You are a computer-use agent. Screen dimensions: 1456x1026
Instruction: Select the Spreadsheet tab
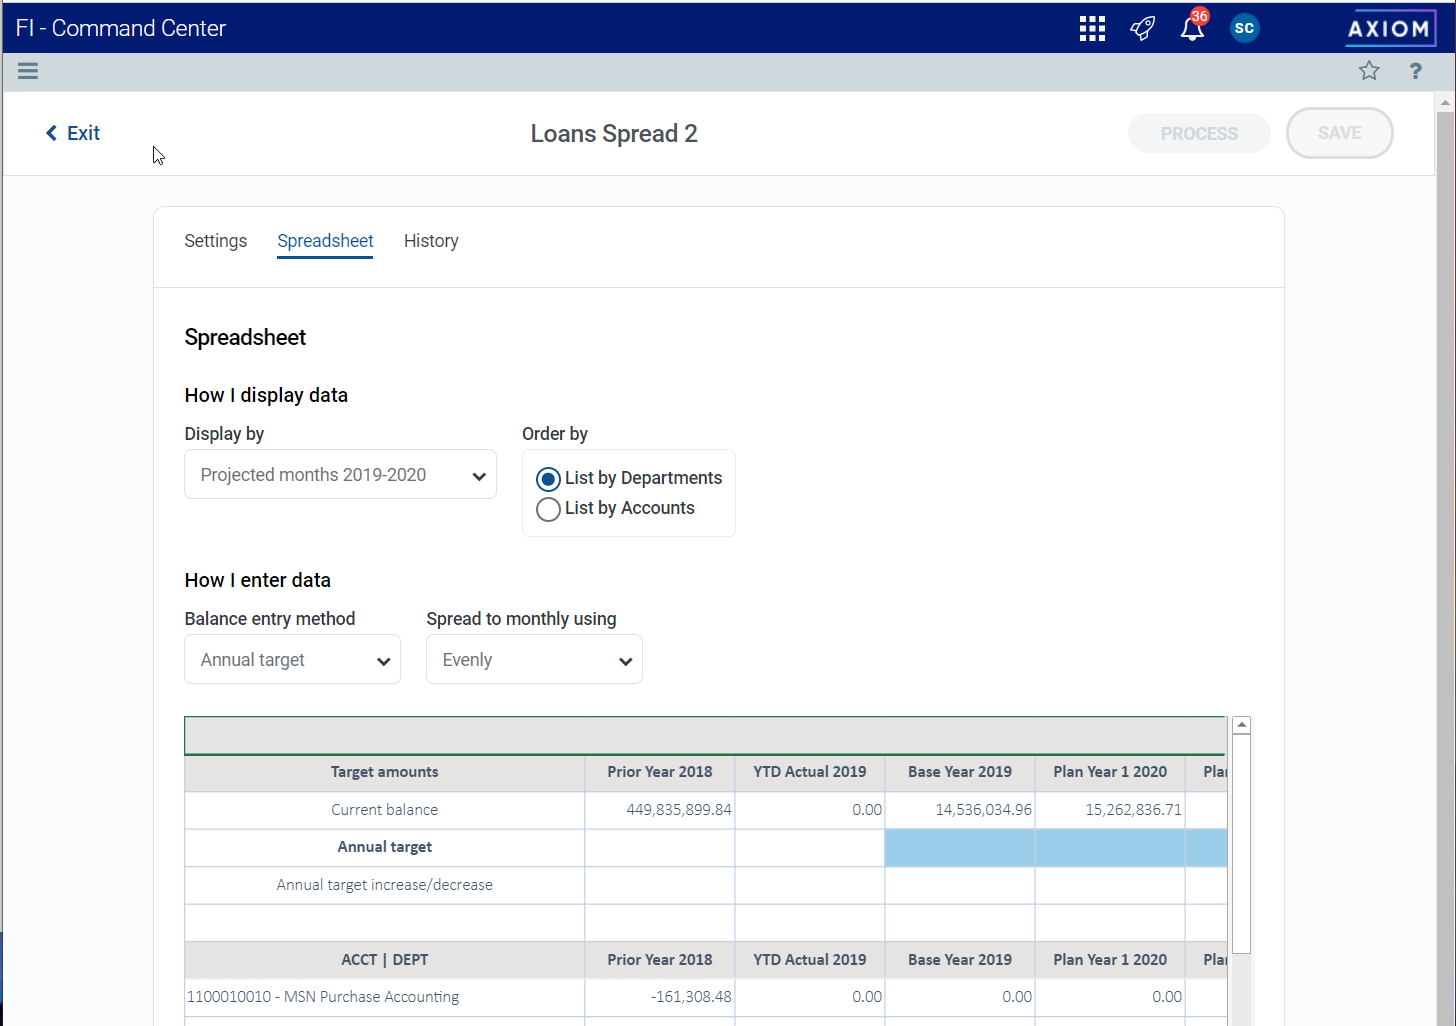tap(325, 241)
